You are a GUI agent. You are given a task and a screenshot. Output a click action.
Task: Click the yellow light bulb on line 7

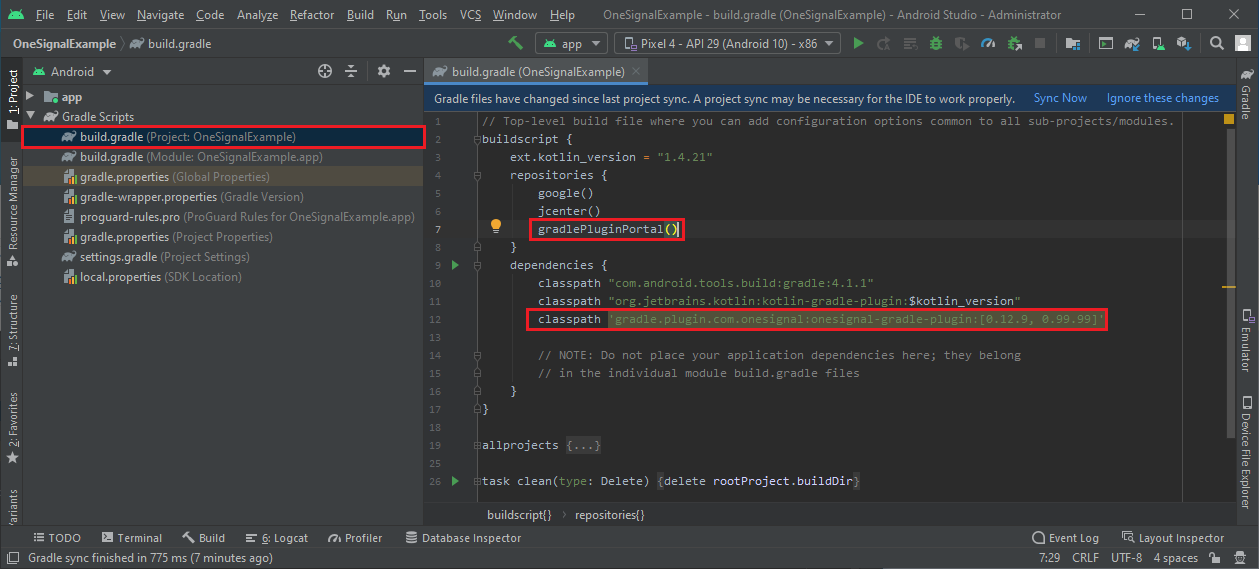pos(495,225)
